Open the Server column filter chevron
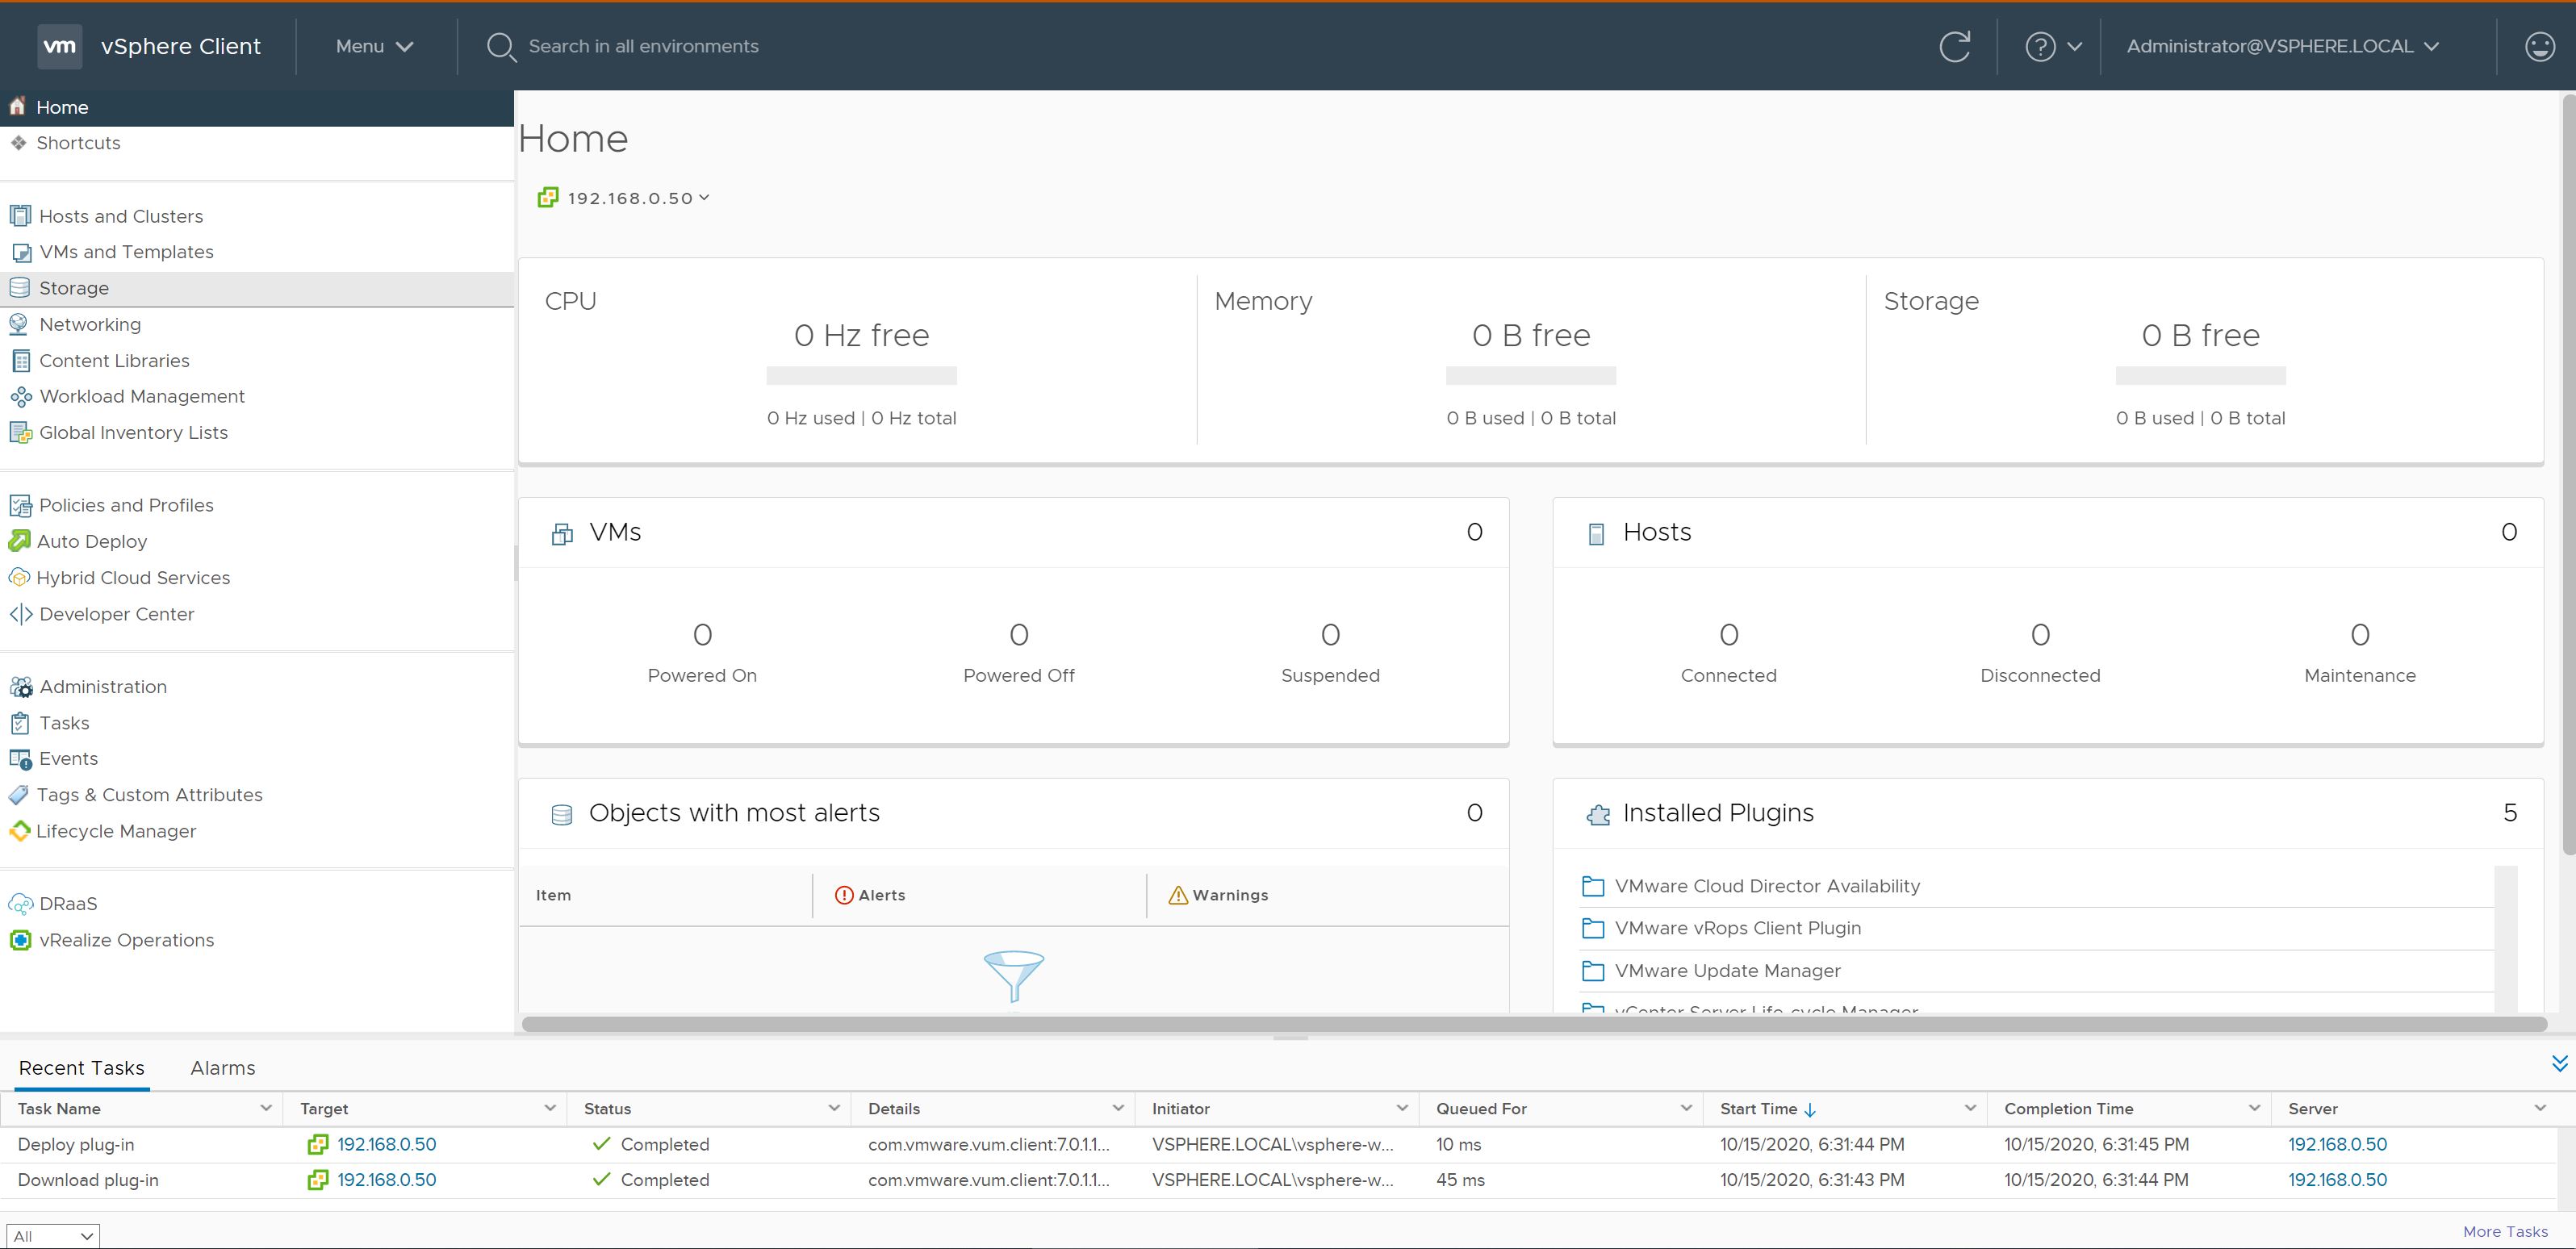Image resolution: width=2576 pixels, height=1249 pixels. click(x=2540, y=1108)
